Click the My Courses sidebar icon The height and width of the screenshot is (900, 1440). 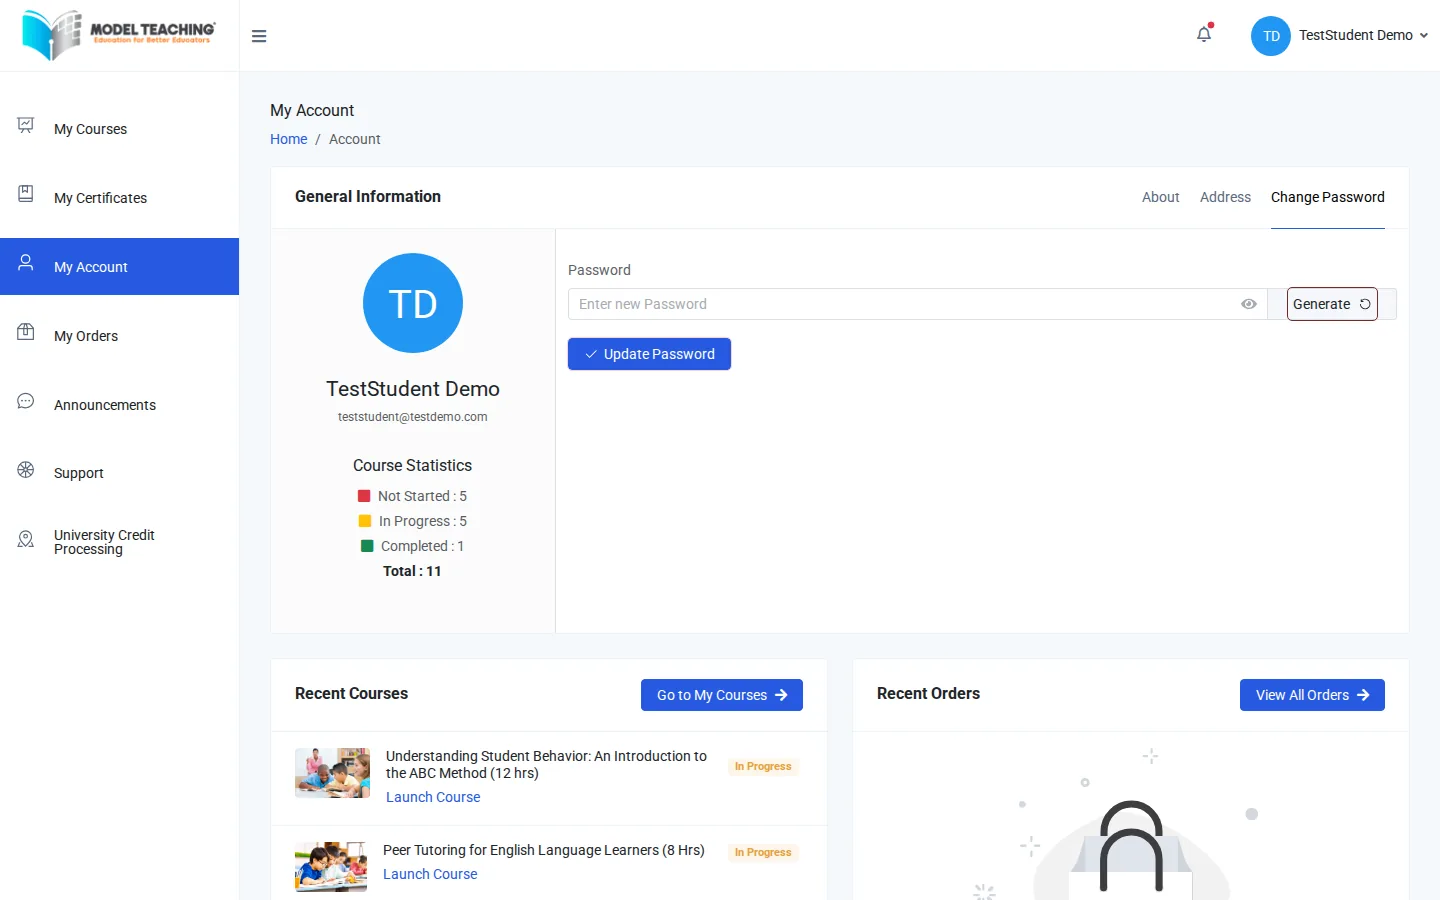point(26,125)
